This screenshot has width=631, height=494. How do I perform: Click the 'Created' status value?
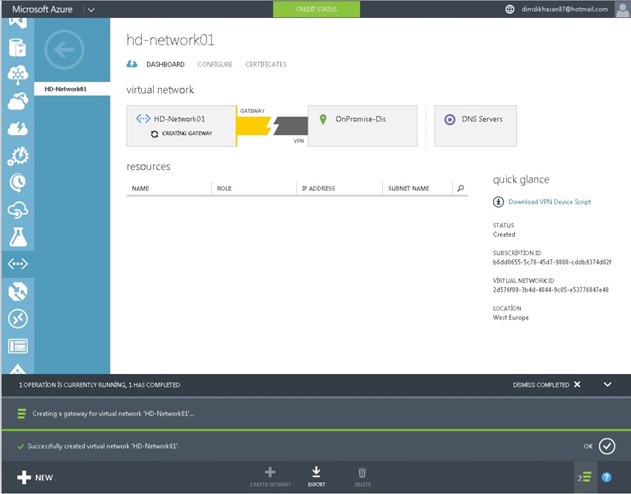504,235
